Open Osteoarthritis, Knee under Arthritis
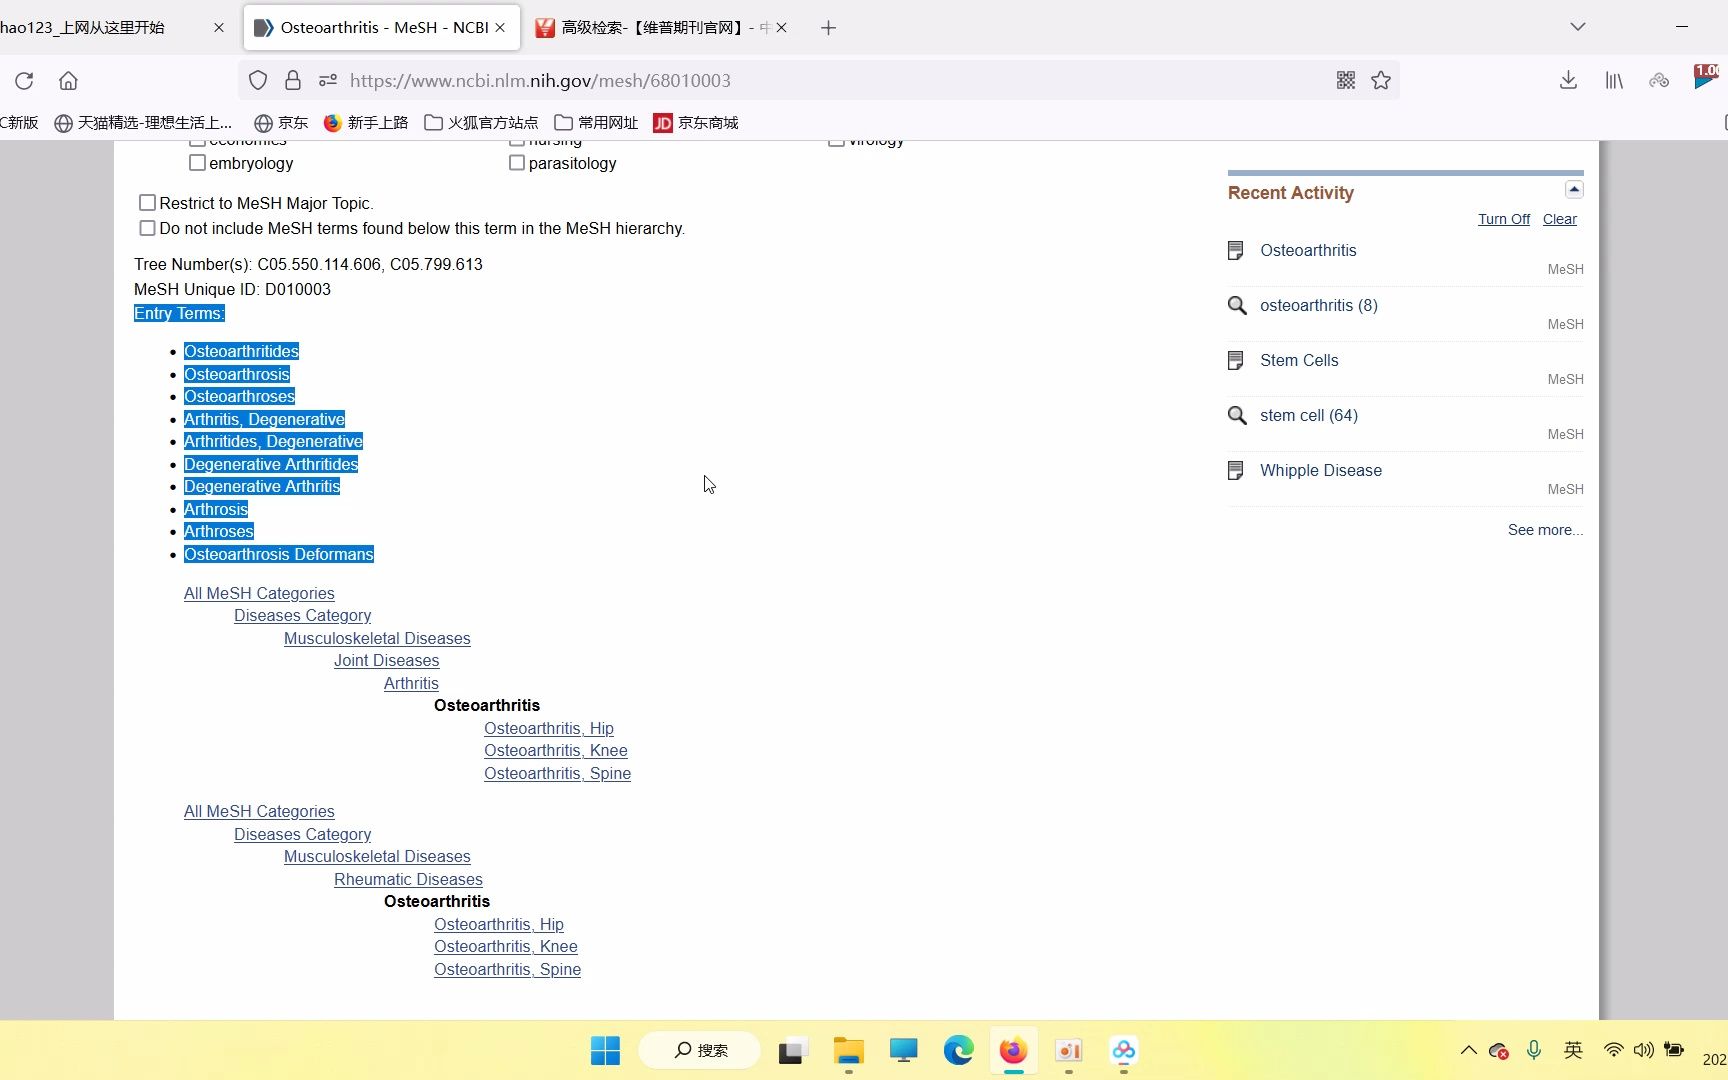This screenshot has height=1080, width=1728. (556, 751)
